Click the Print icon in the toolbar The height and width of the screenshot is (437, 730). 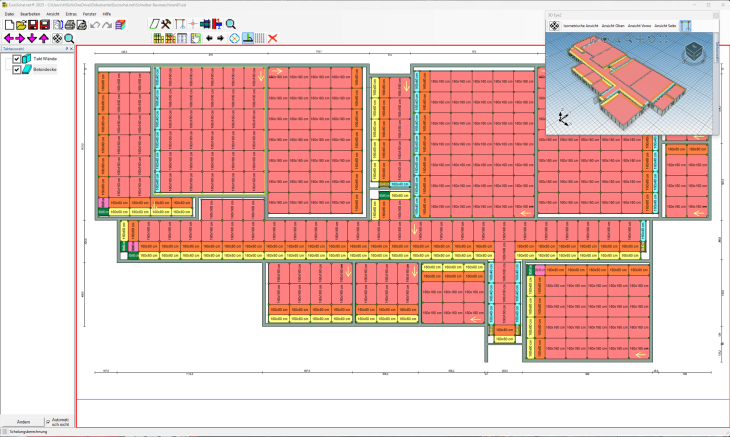pyautogui.click(x=70, y=24)
